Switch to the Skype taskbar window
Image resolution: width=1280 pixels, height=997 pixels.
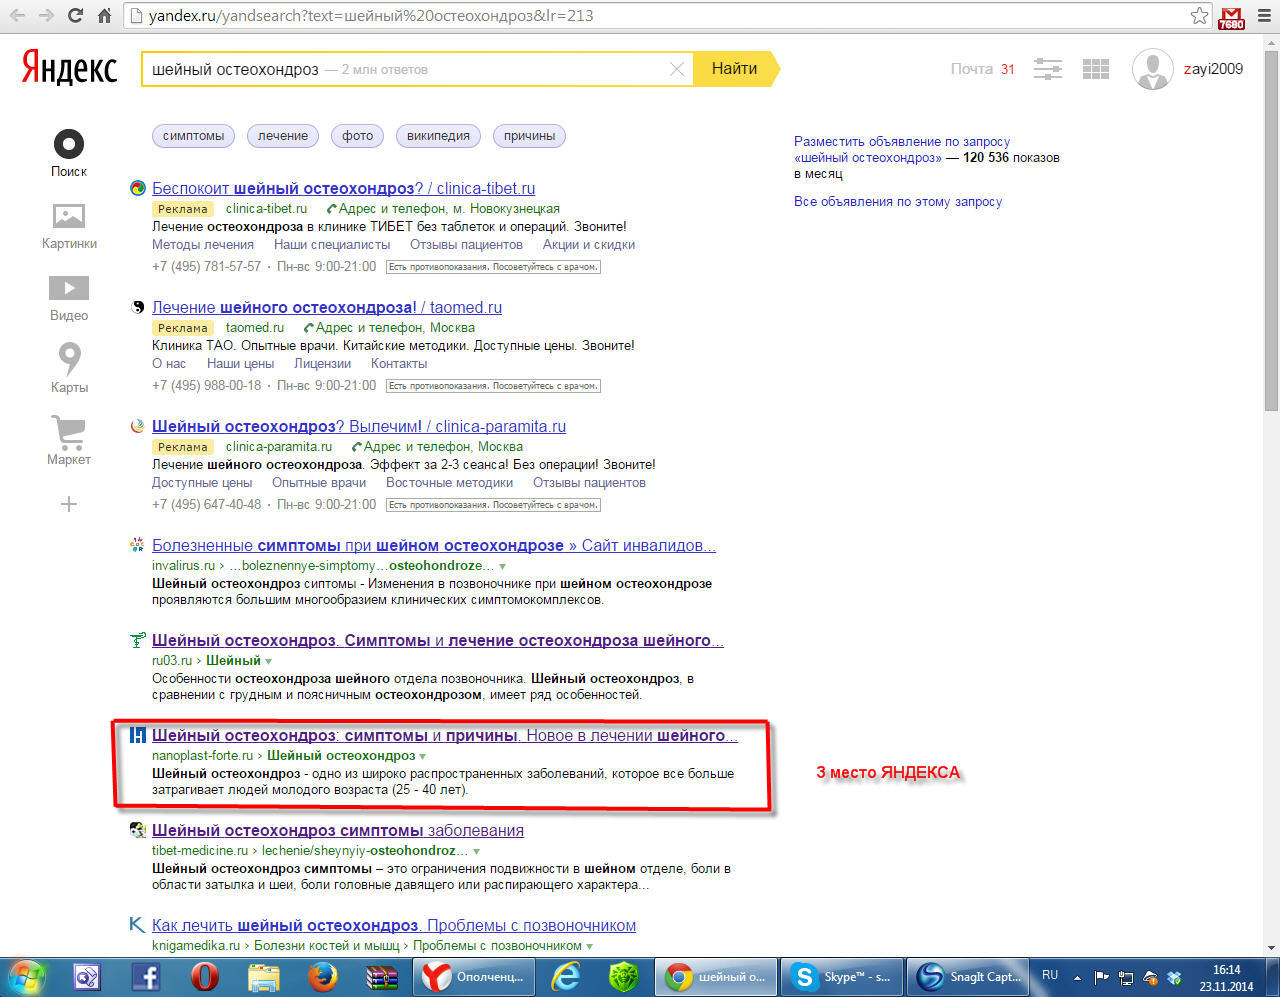tap(842, 976)
